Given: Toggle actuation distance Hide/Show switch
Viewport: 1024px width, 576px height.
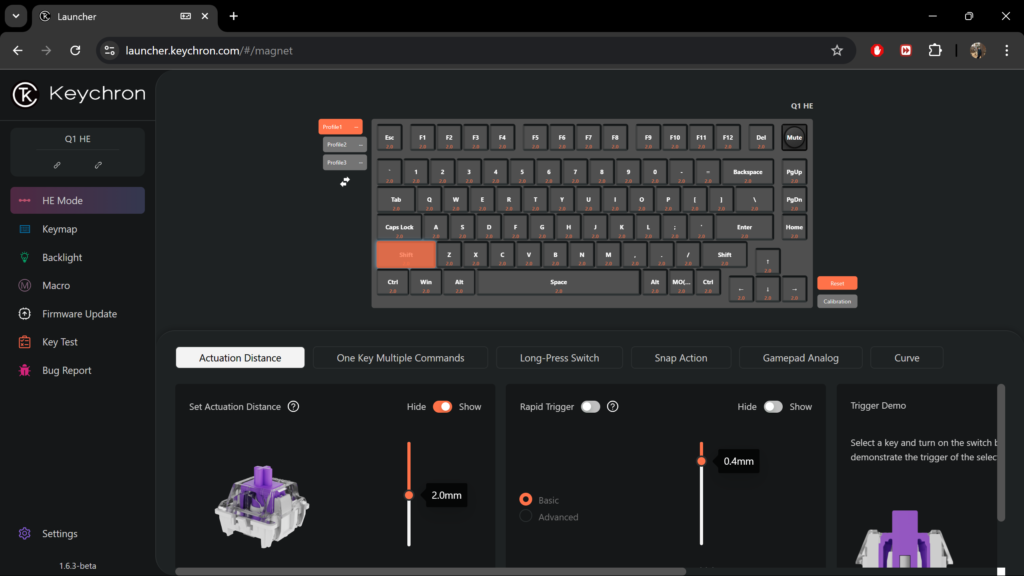Looking at the screenshot, I should (x=442, y=406).
